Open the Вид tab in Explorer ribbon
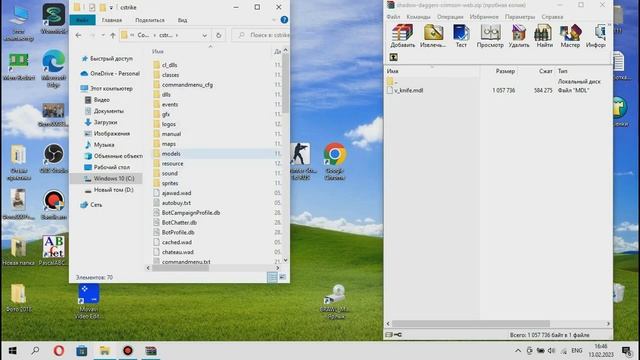 pos(182,20)
